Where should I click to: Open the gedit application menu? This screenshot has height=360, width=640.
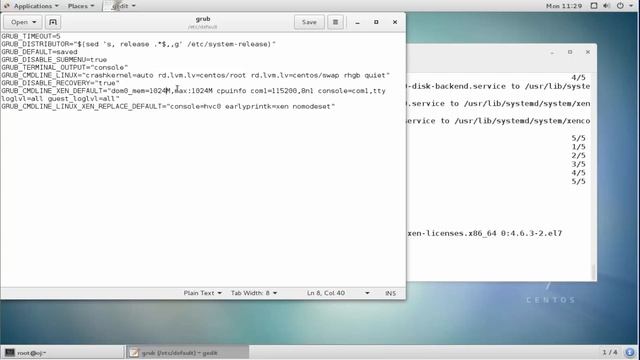121,6
